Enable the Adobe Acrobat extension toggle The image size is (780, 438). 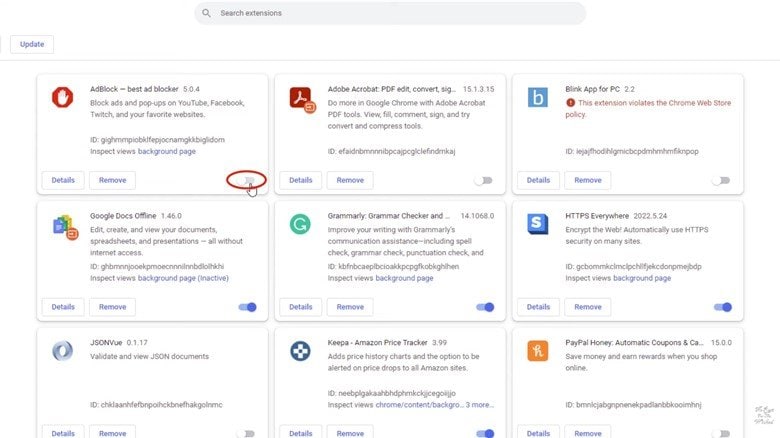click(x=484, y=180)
